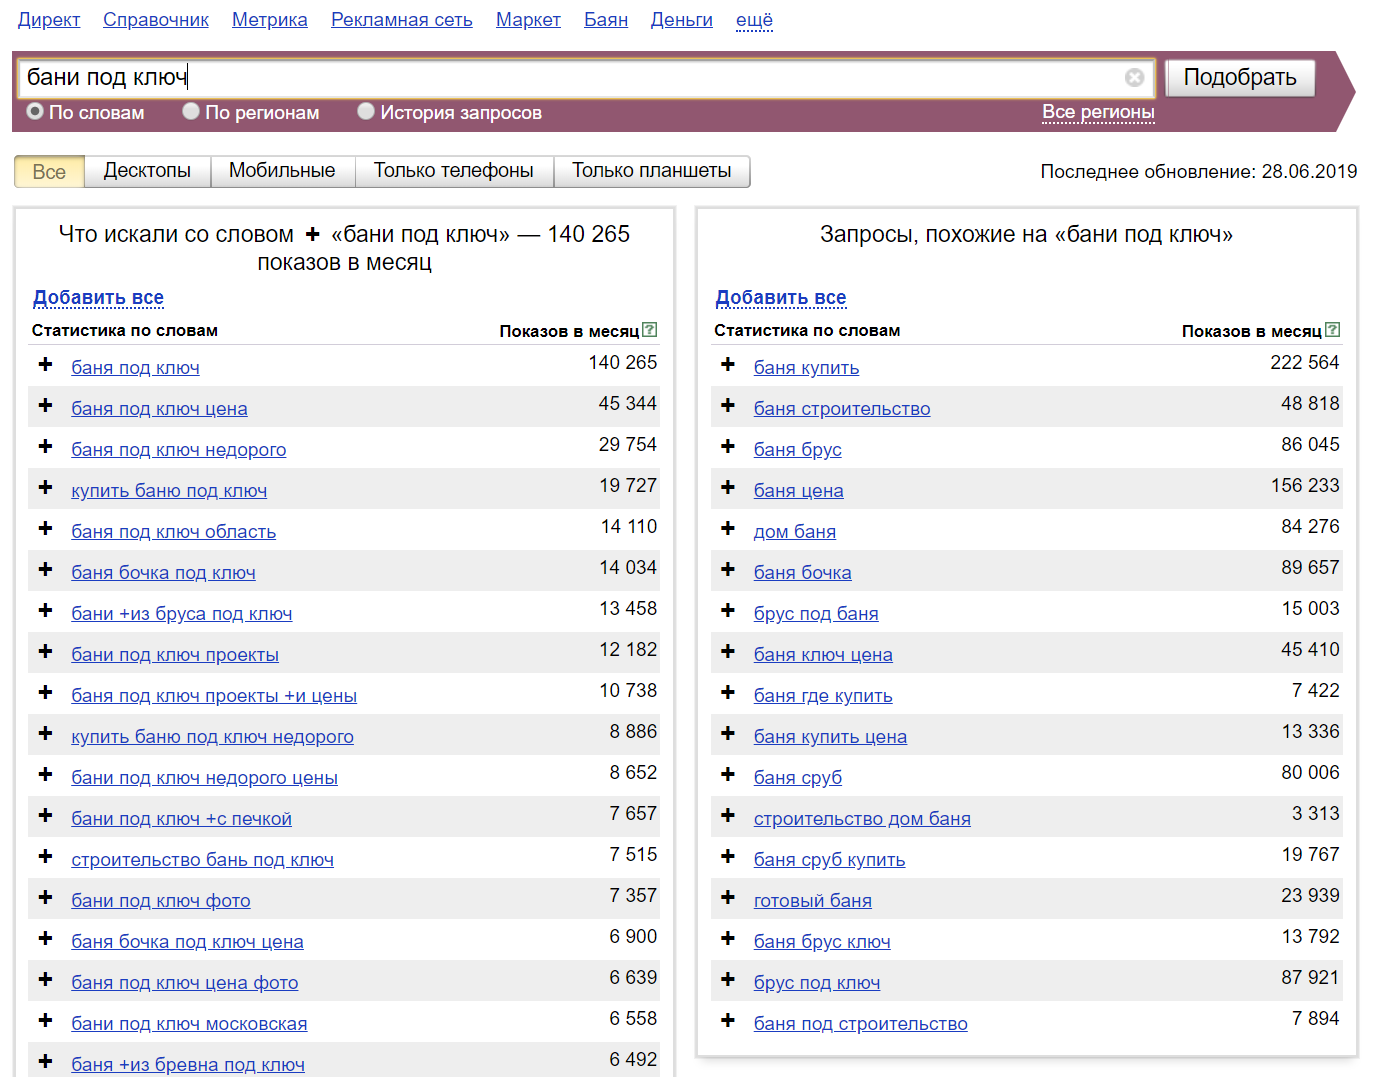Viewport: 1396px width, 1077px height.
Task: Add 'брус под ключ' with its plus icon
Action: [728, 980]
